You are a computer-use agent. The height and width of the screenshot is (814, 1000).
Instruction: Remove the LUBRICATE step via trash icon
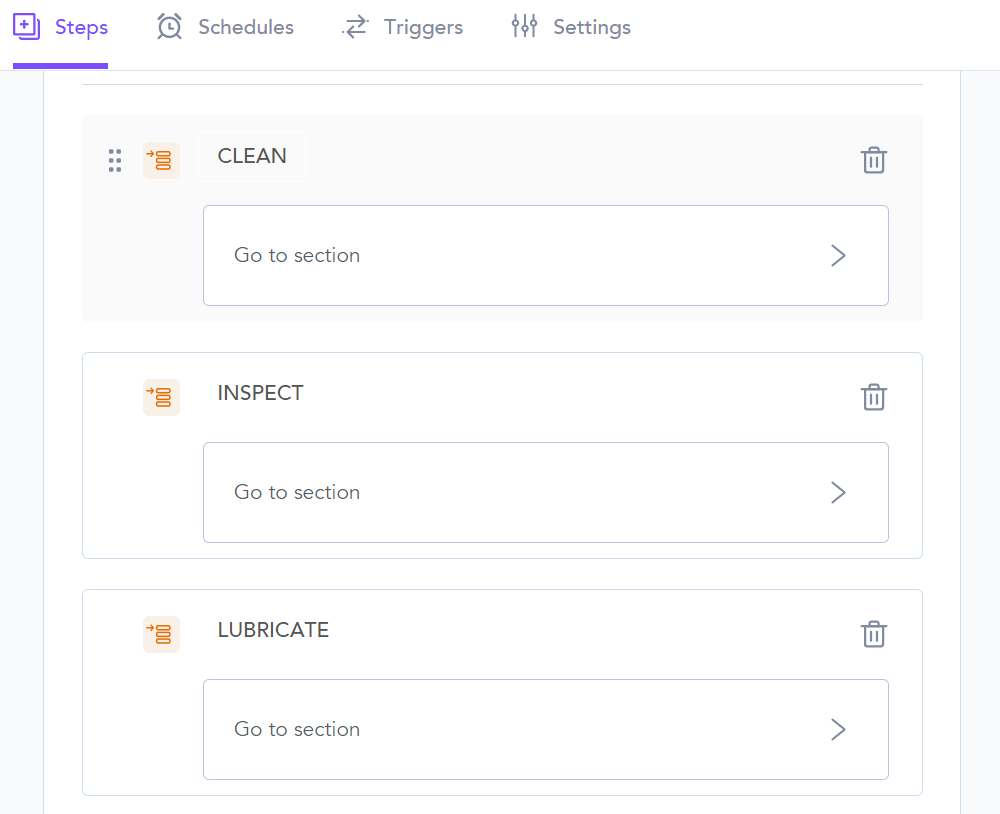874,634
